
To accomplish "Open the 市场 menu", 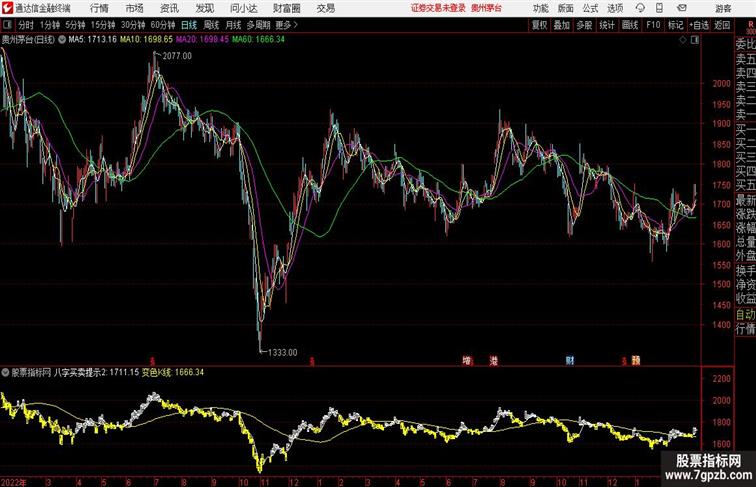I will point(134,8).
